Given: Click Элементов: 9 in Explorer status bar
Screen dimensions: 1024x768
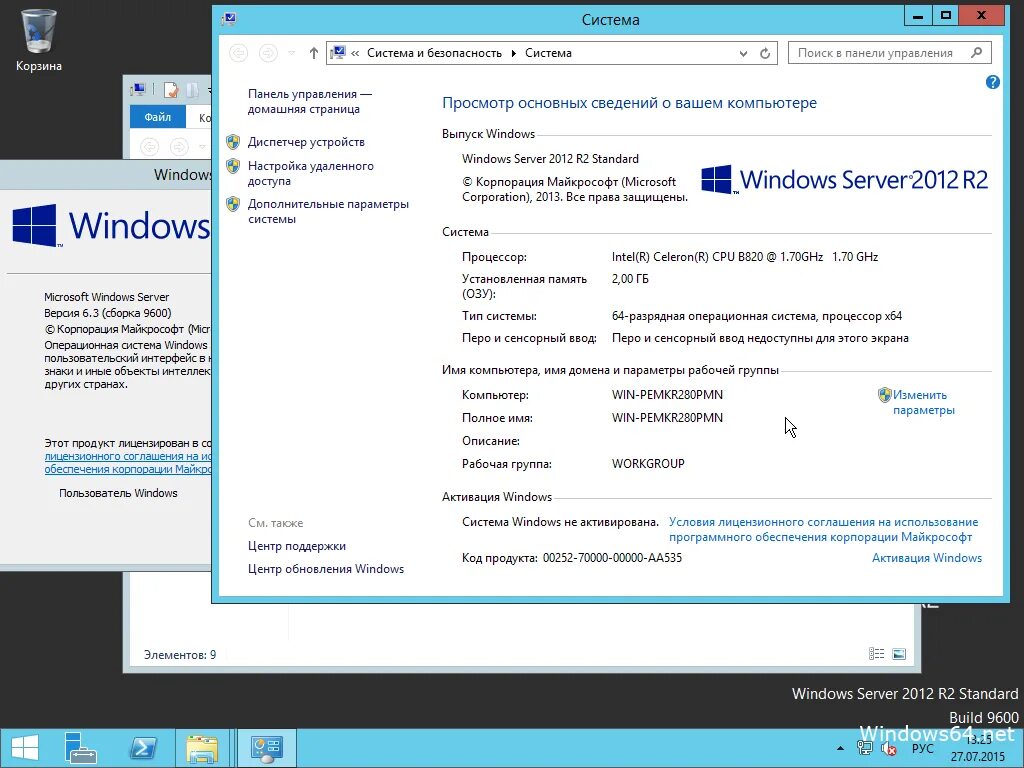Looking at the screenshot, I should click(180, 654).
